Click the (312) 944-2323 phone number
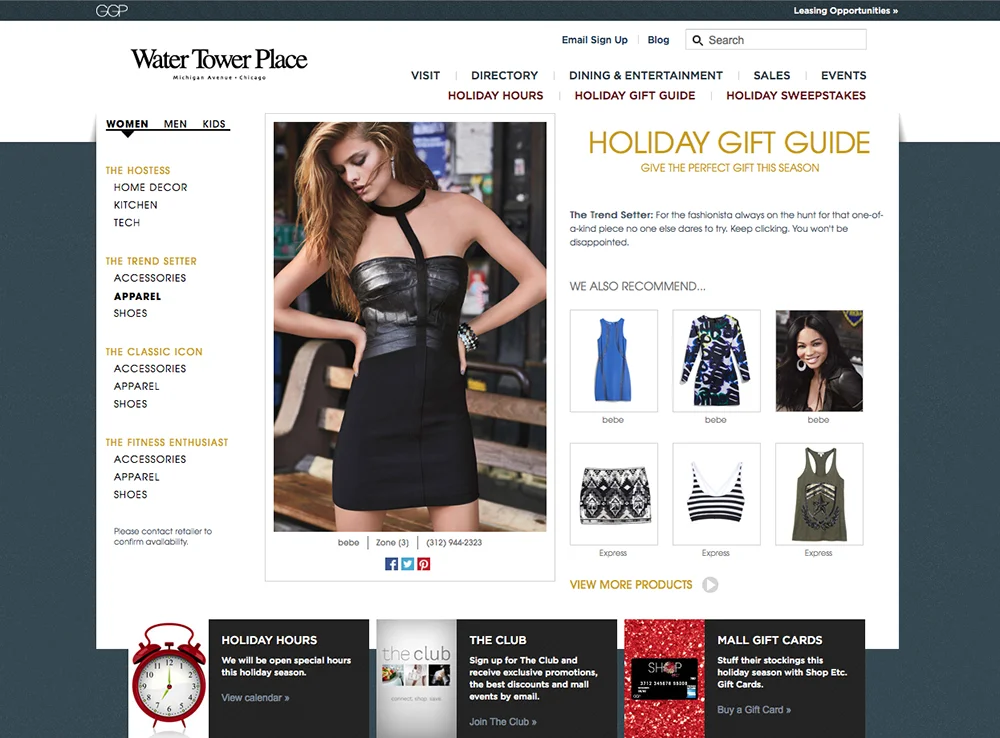Viewport: 1000px width, 738px height. click(454, 543)
